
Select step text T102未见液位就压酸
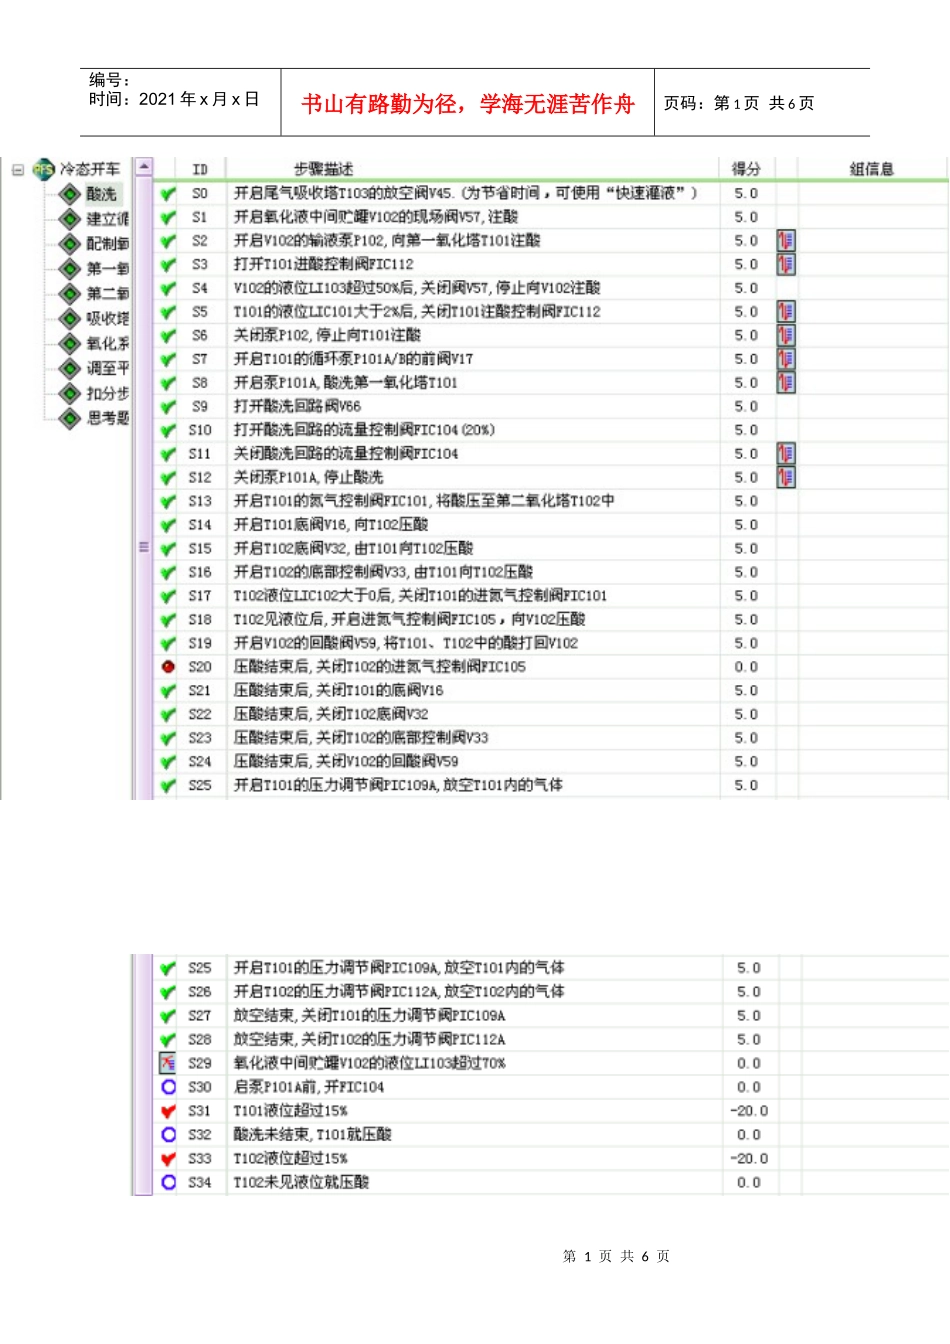[302, 1183]
